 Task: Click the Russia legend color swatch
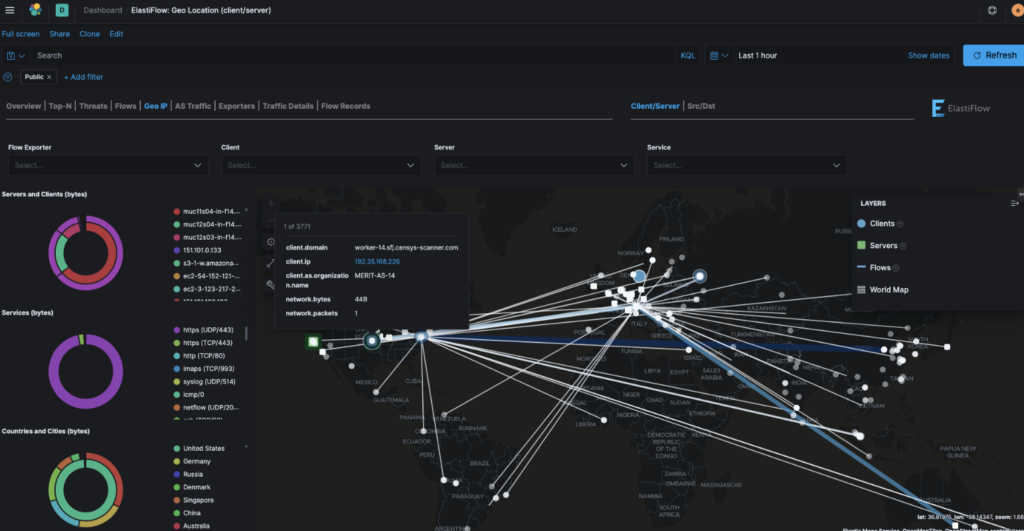pyautogui.click(x=176, y=474)
